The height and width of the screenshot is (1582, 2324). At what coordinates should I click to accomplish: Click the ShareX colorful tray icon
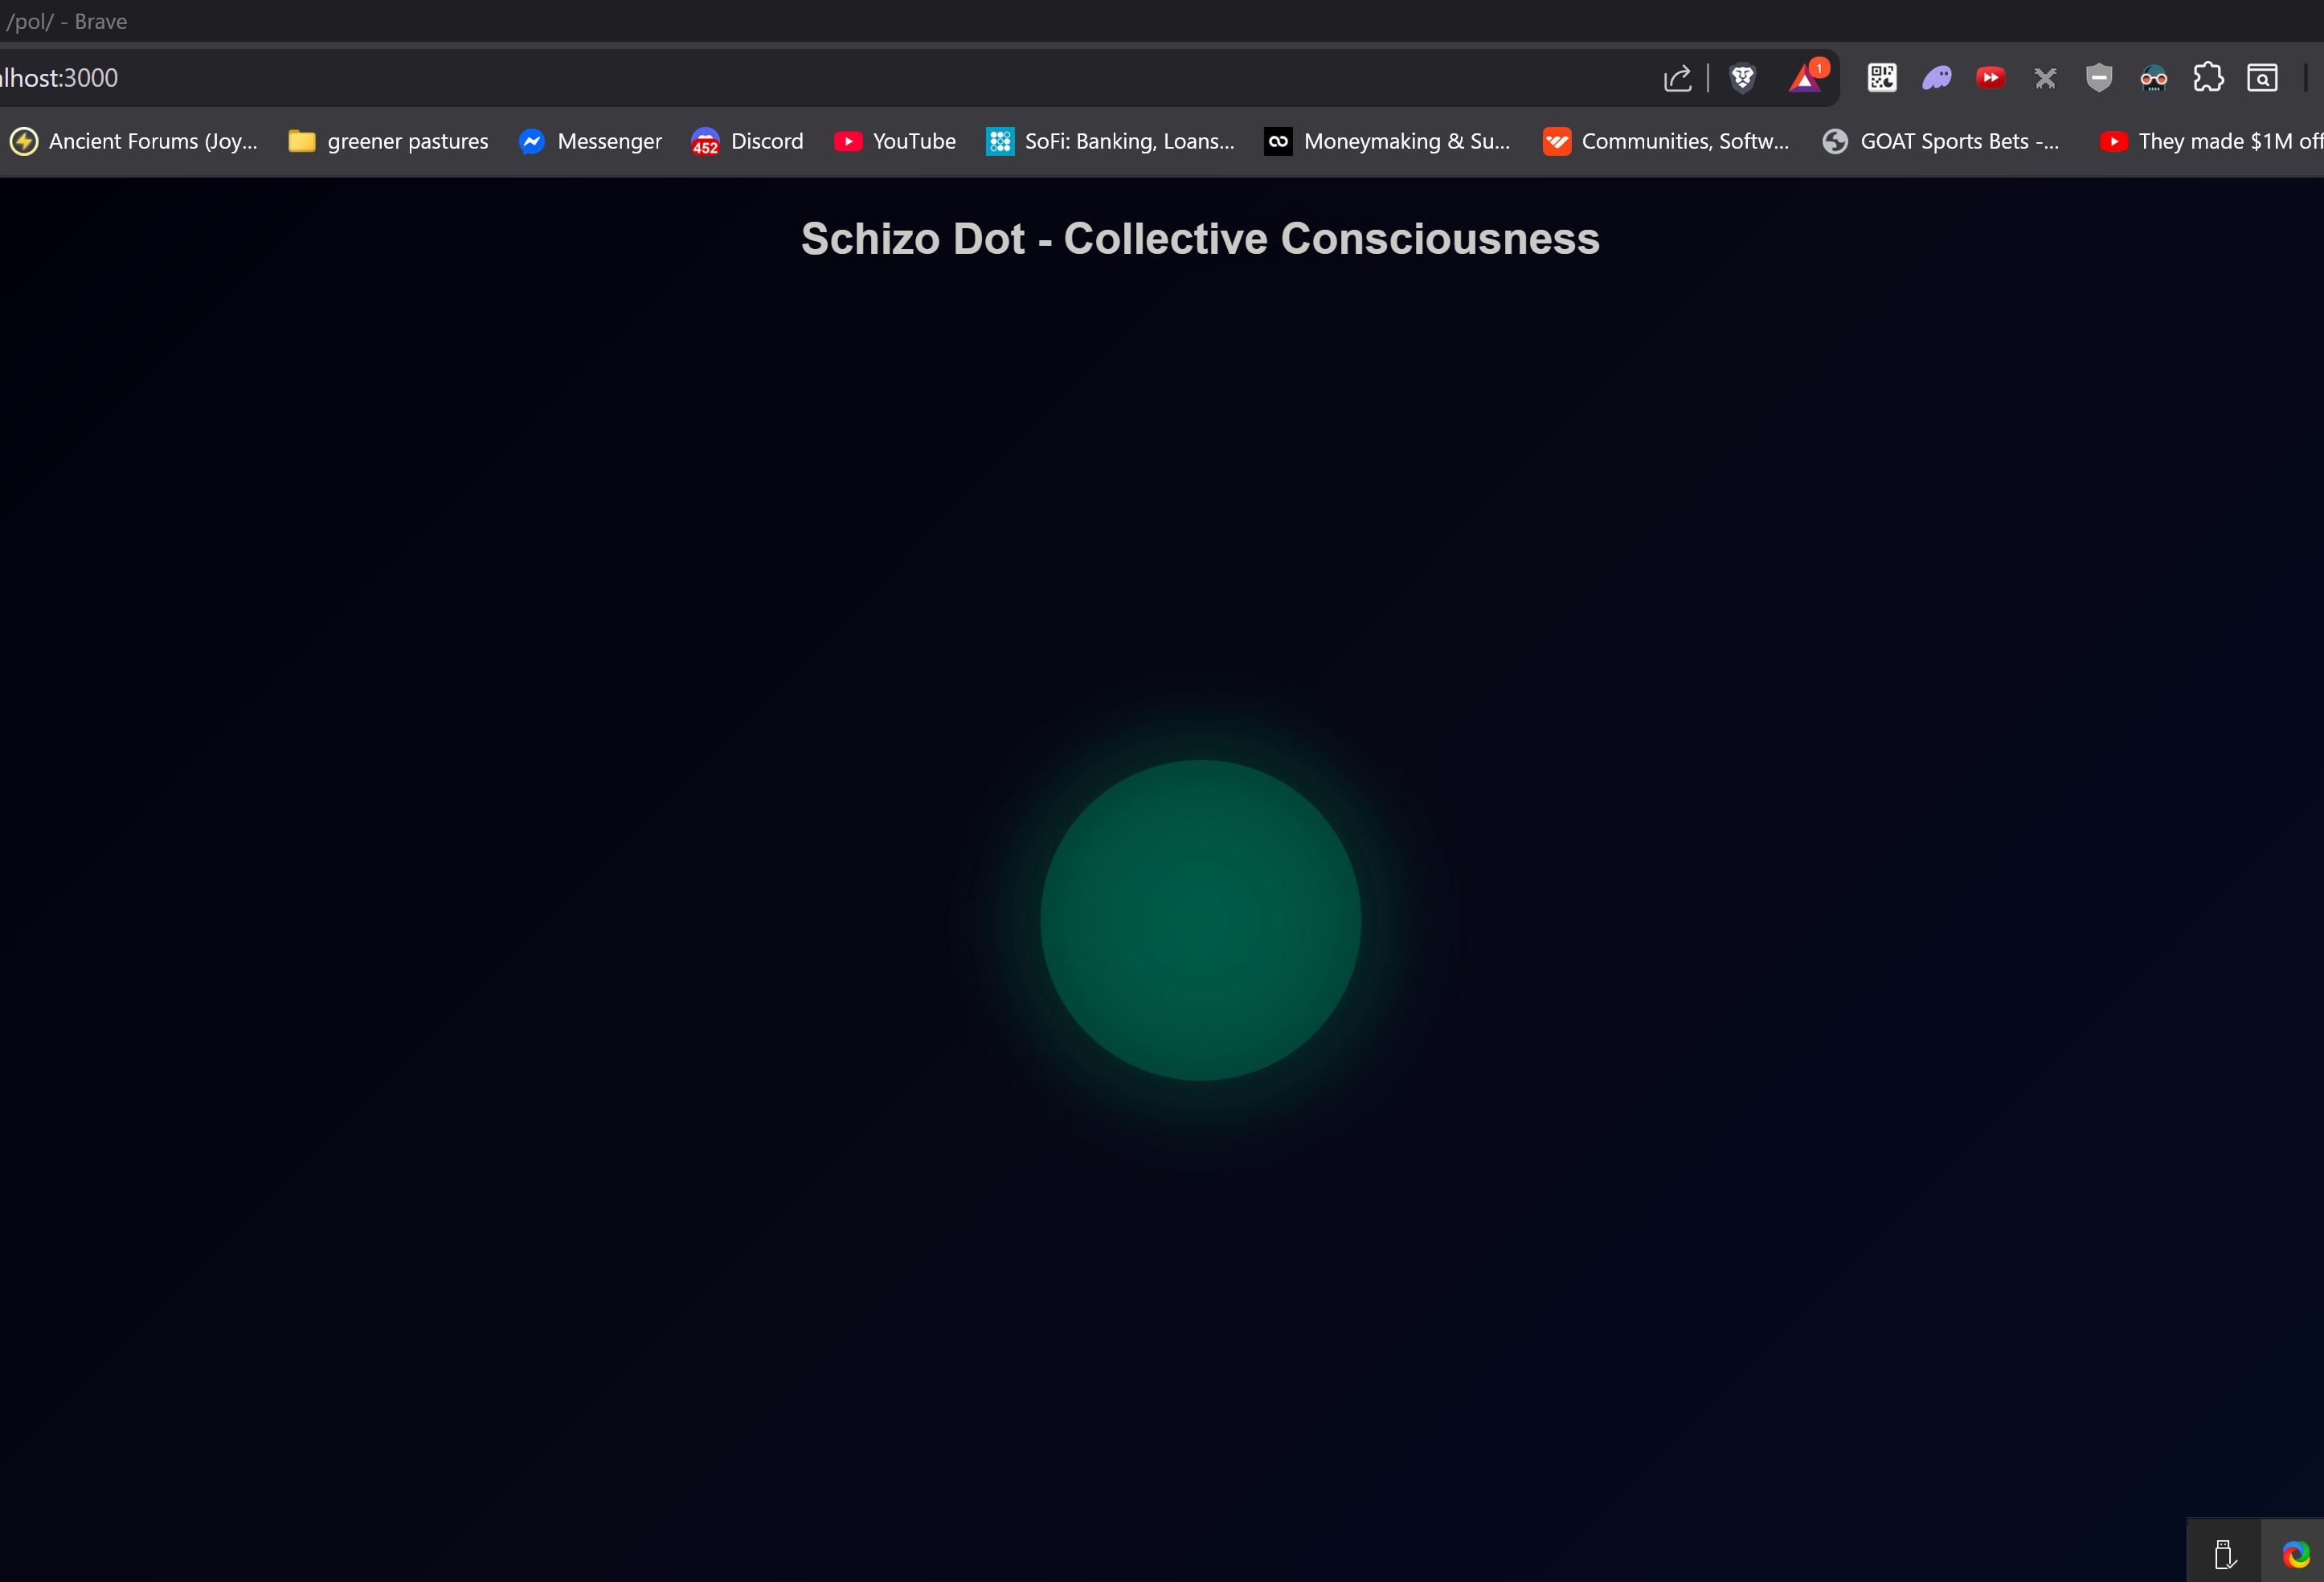point(2295,1554)
